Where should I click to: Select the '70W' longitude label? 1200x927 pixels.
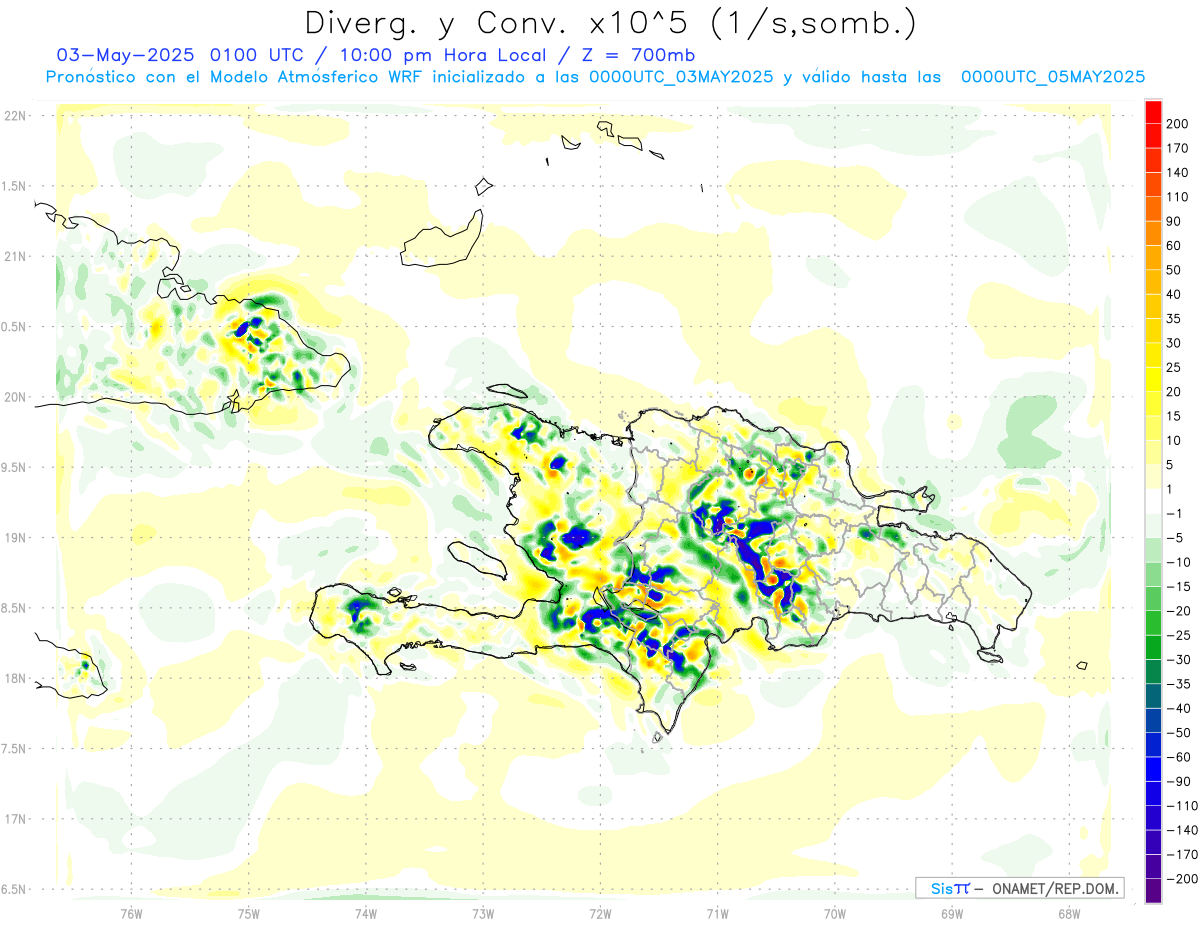coord(835,912)
